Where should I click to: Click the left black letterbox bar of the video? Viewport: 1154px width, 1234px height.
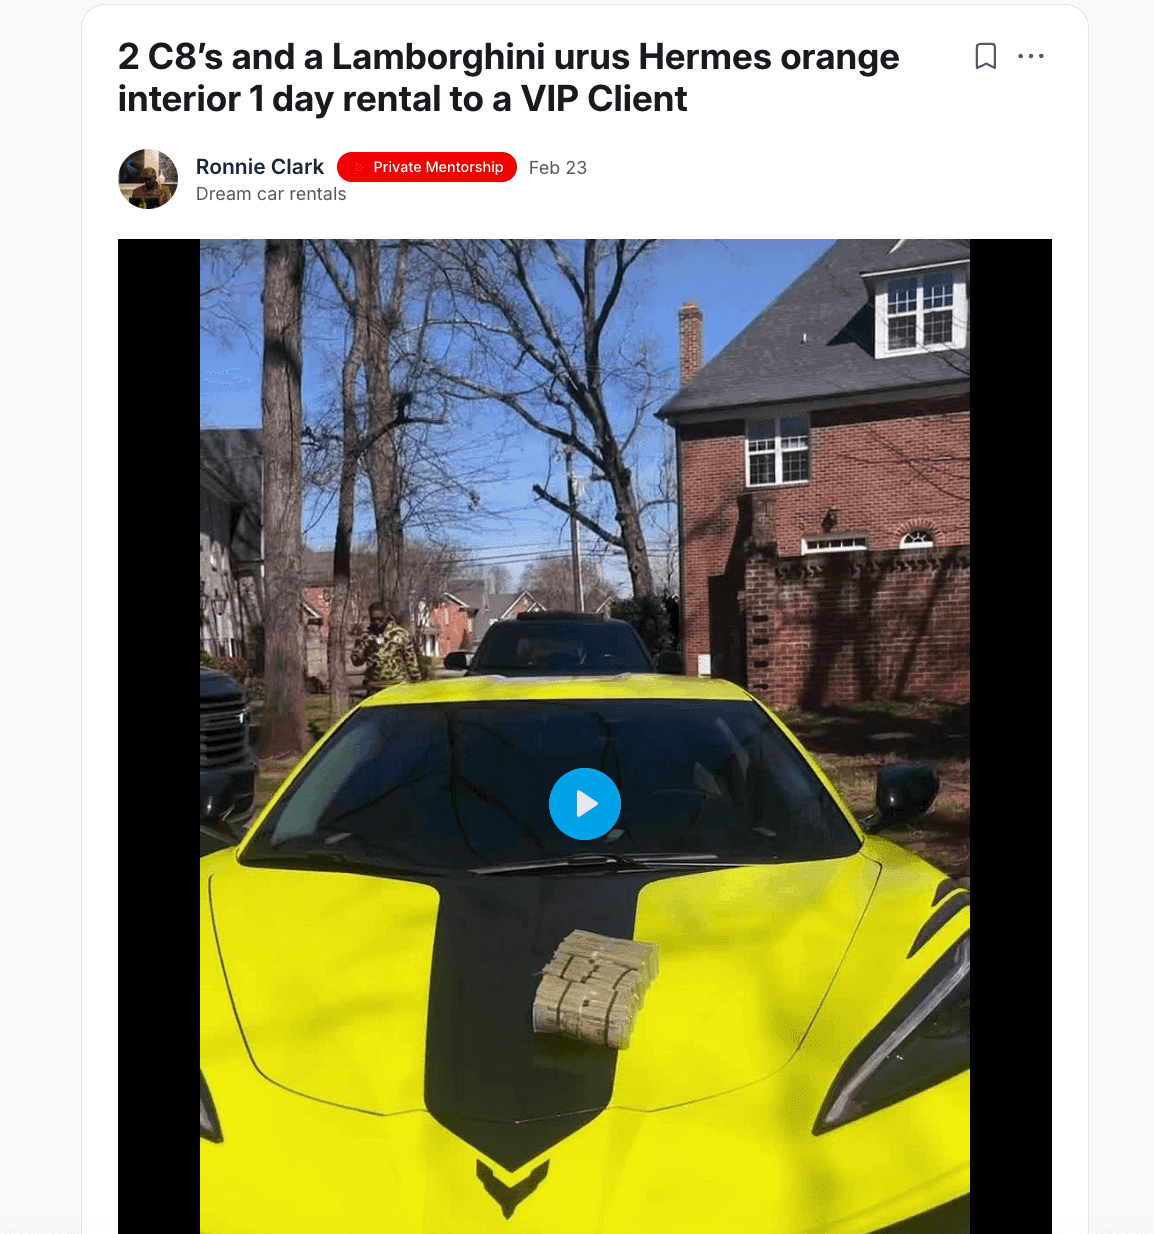pos(159,736)
